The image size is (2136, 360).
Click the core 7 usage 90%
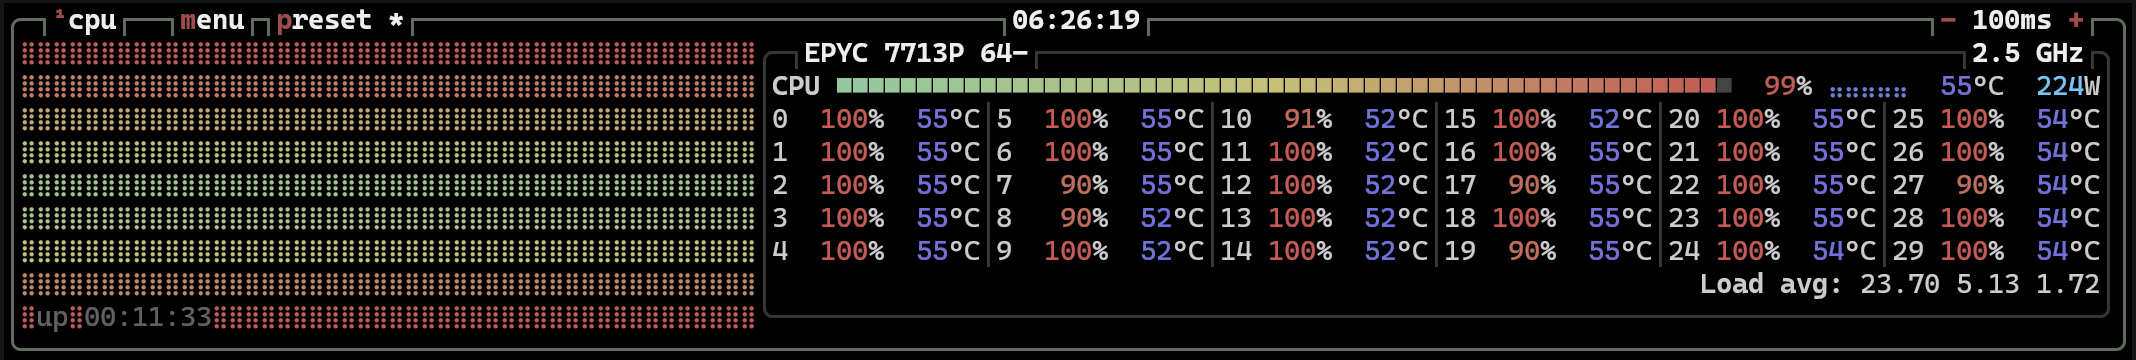1084,185
